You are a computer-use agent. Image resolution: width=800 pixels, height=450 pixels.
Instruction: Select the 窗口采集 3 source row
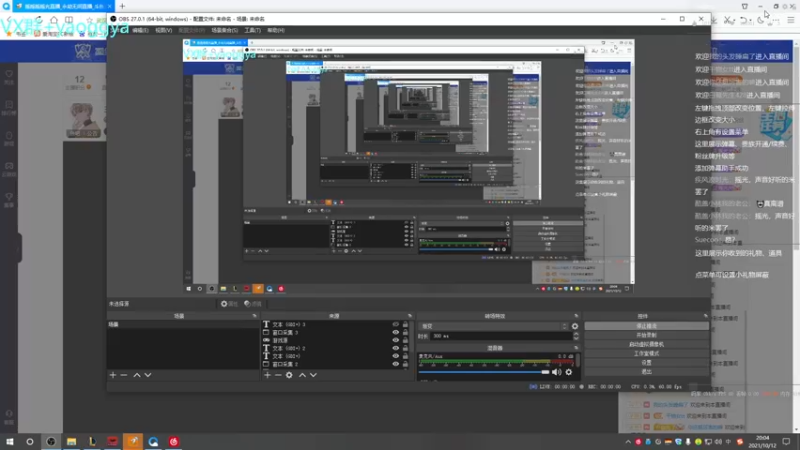(334, 333)
